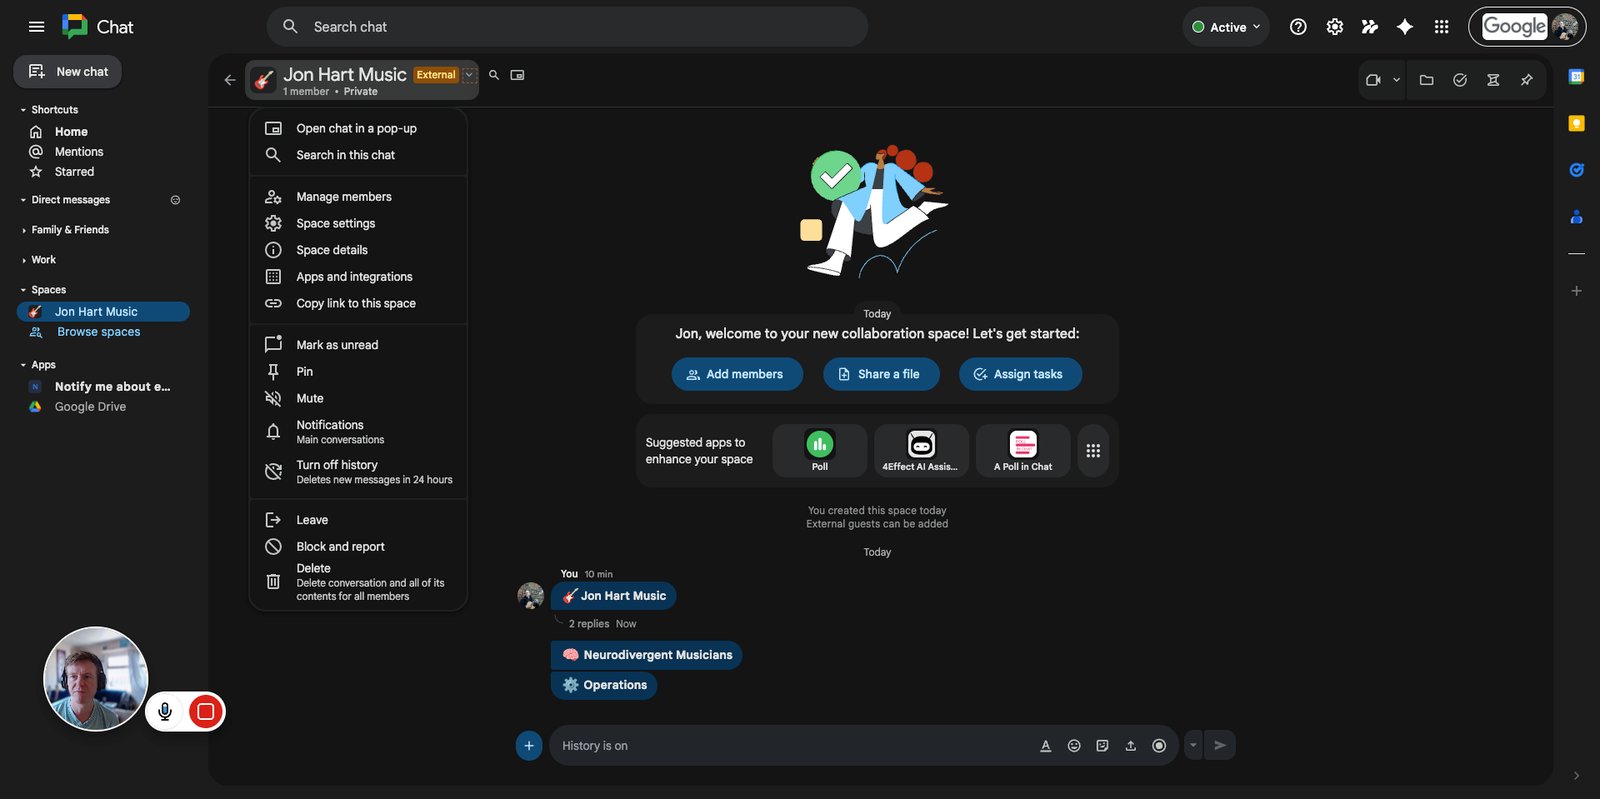Choose Space settings from the menu

pos(358,224)
